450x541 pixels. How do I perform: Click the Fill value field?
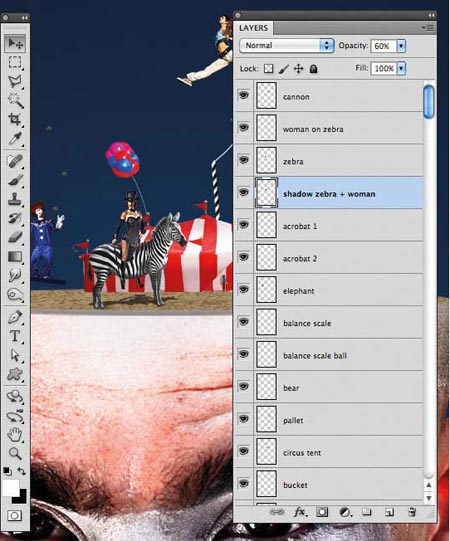[x=383, y=68]
